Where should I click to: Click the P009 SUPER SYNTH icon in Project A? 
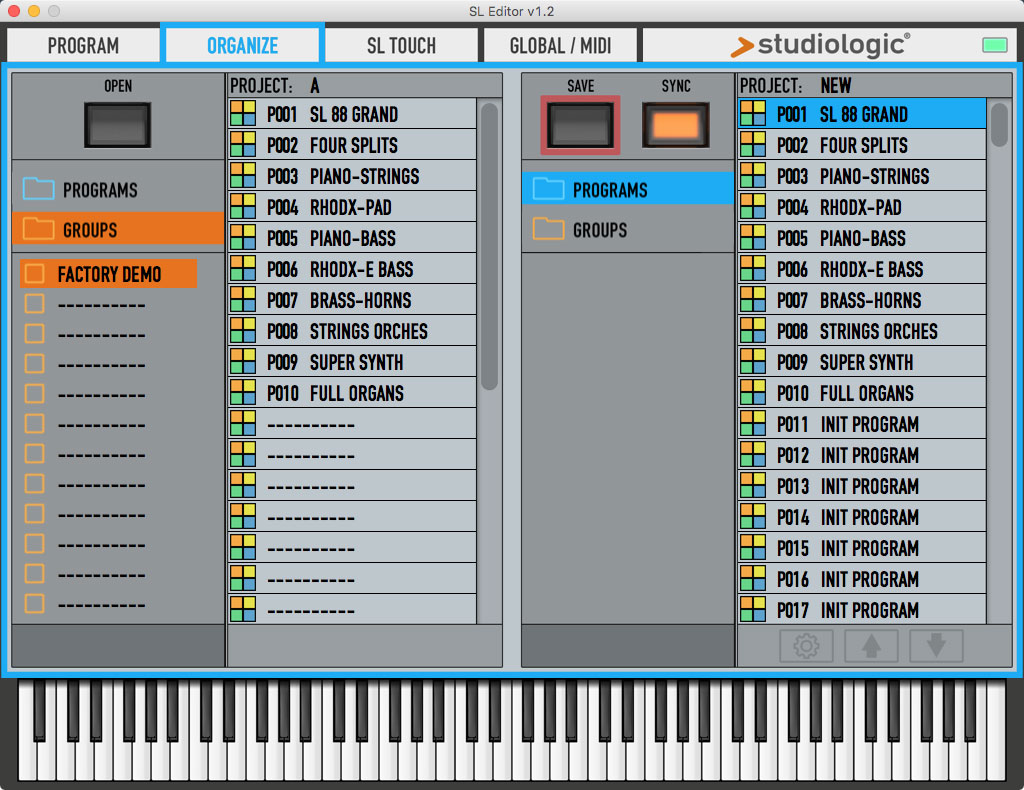[243, 362]
